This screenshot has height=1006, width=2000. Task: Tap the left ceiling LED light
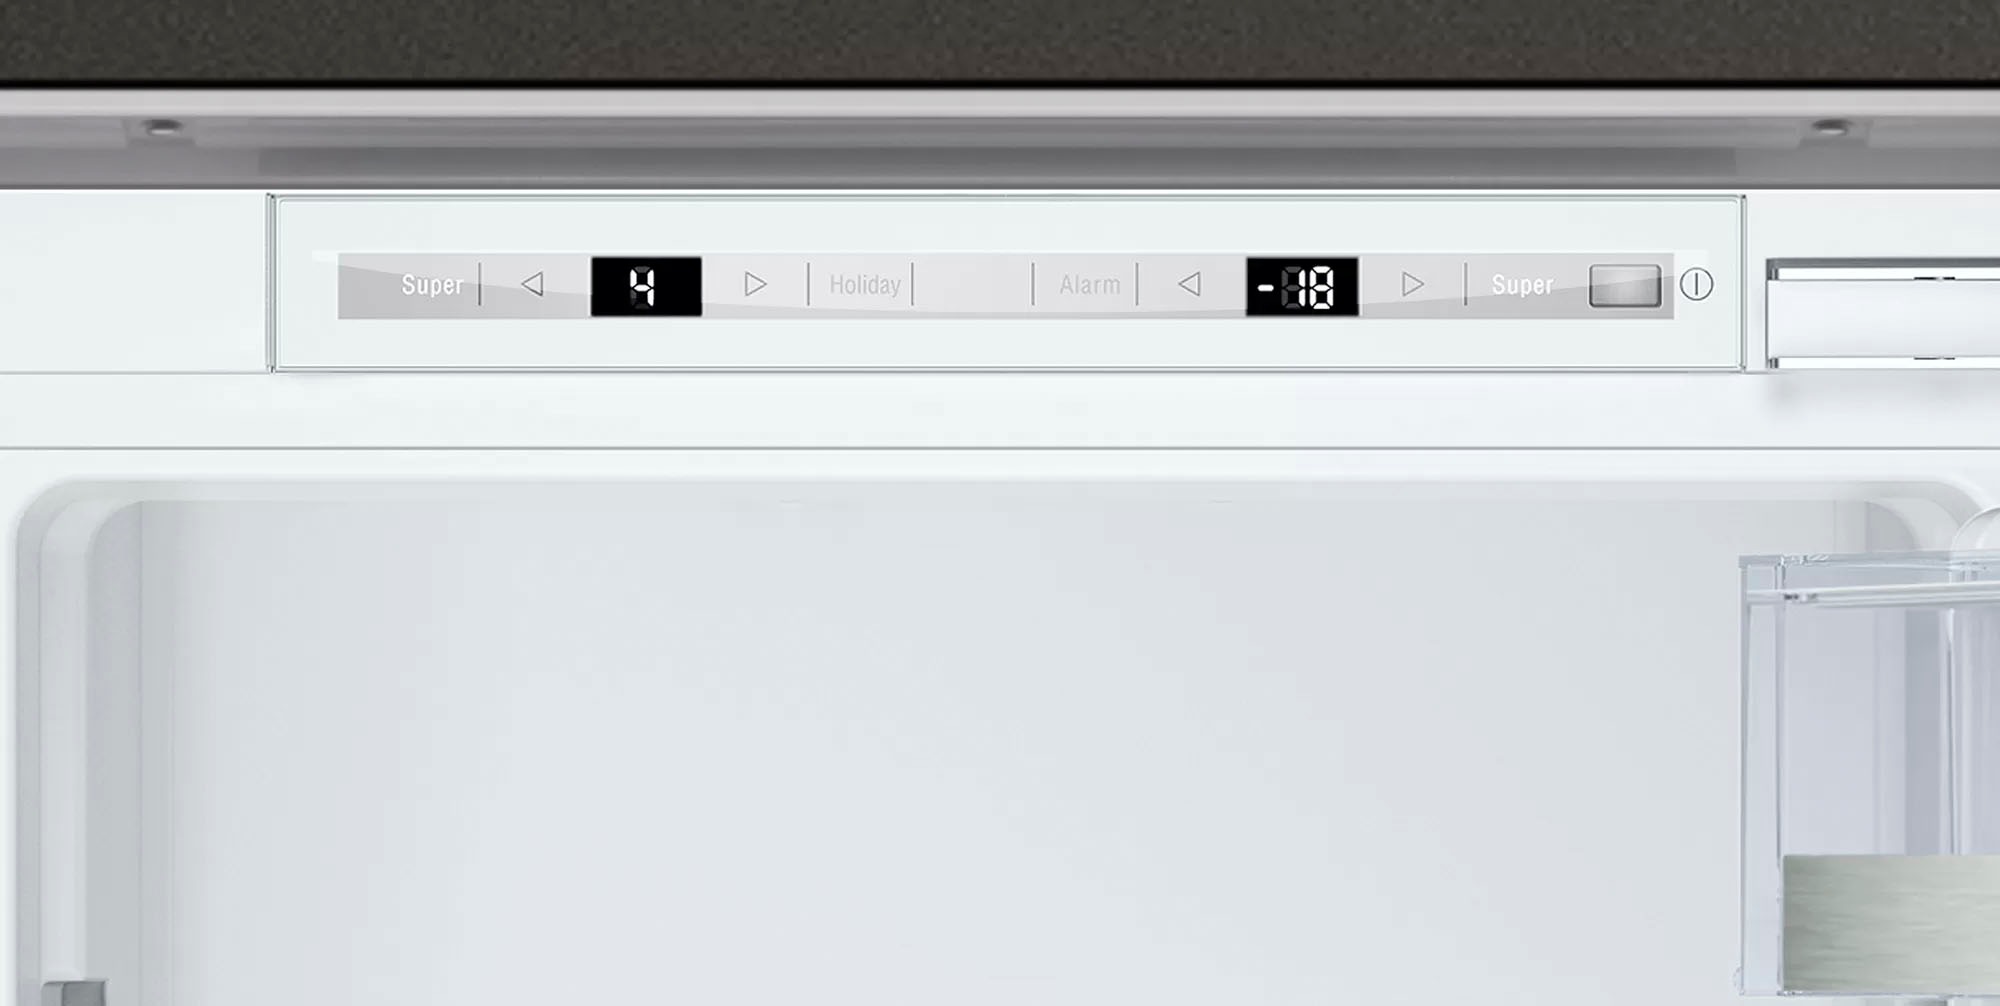tap(160, 127)
